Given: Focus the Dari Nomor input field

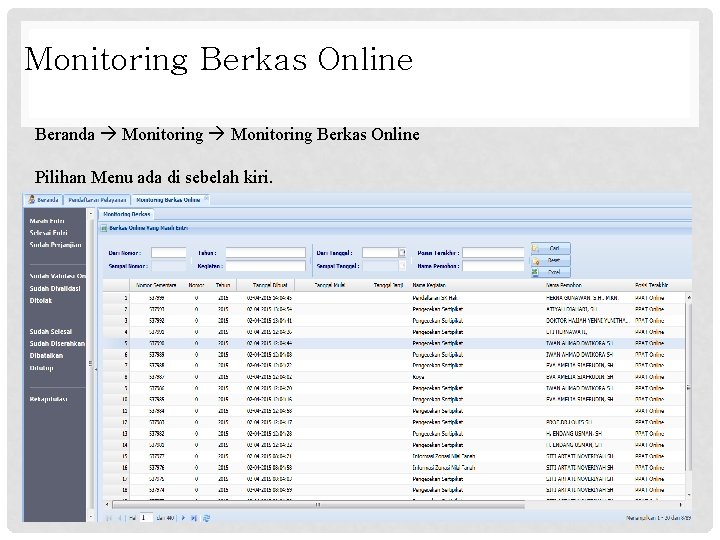Looking at the screenshot, I should pos(169,253).
